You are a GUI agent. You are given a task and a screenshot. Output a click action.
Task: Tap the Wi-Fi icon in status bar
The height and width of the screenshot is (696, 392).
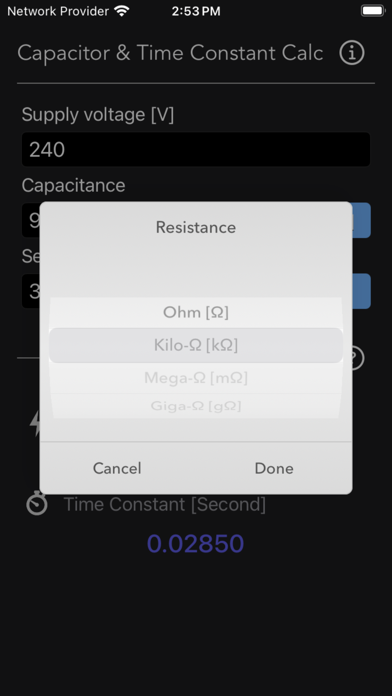click(x=122, y=11)
